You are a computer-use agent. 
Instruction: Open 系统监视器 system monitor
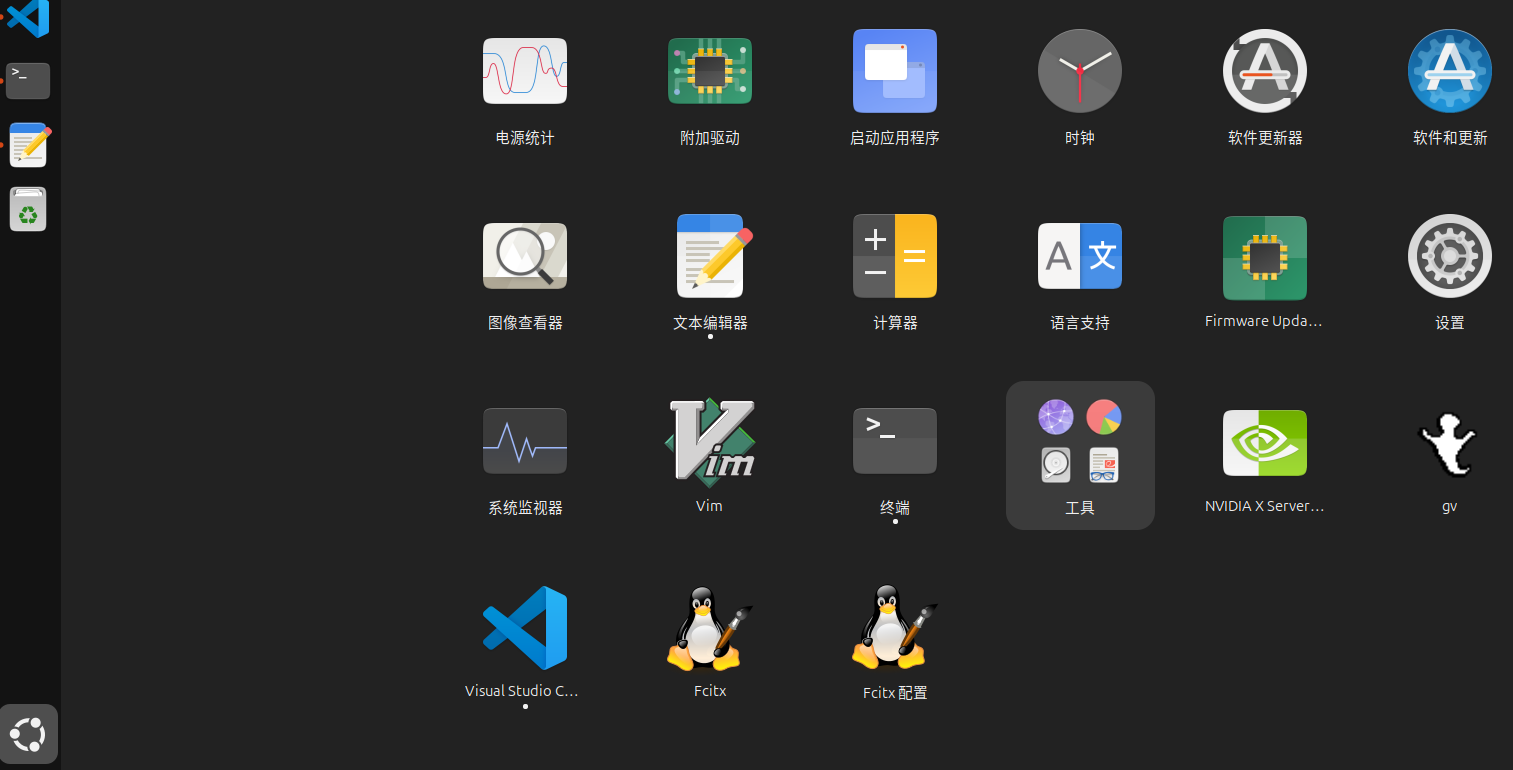tap(525, 441)
